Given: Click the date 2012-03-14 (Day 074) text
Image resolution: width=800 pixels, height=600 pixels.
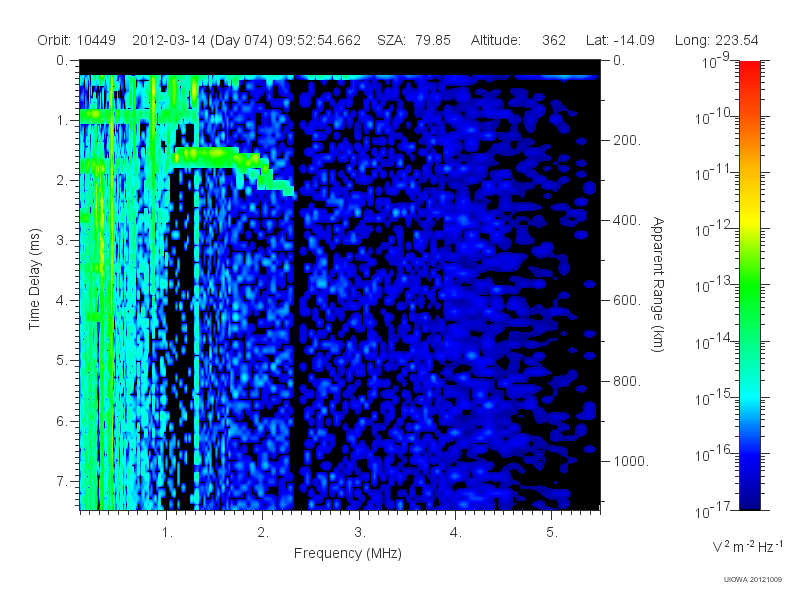Looking at the screenshot, I should click(x=203, y=40).
